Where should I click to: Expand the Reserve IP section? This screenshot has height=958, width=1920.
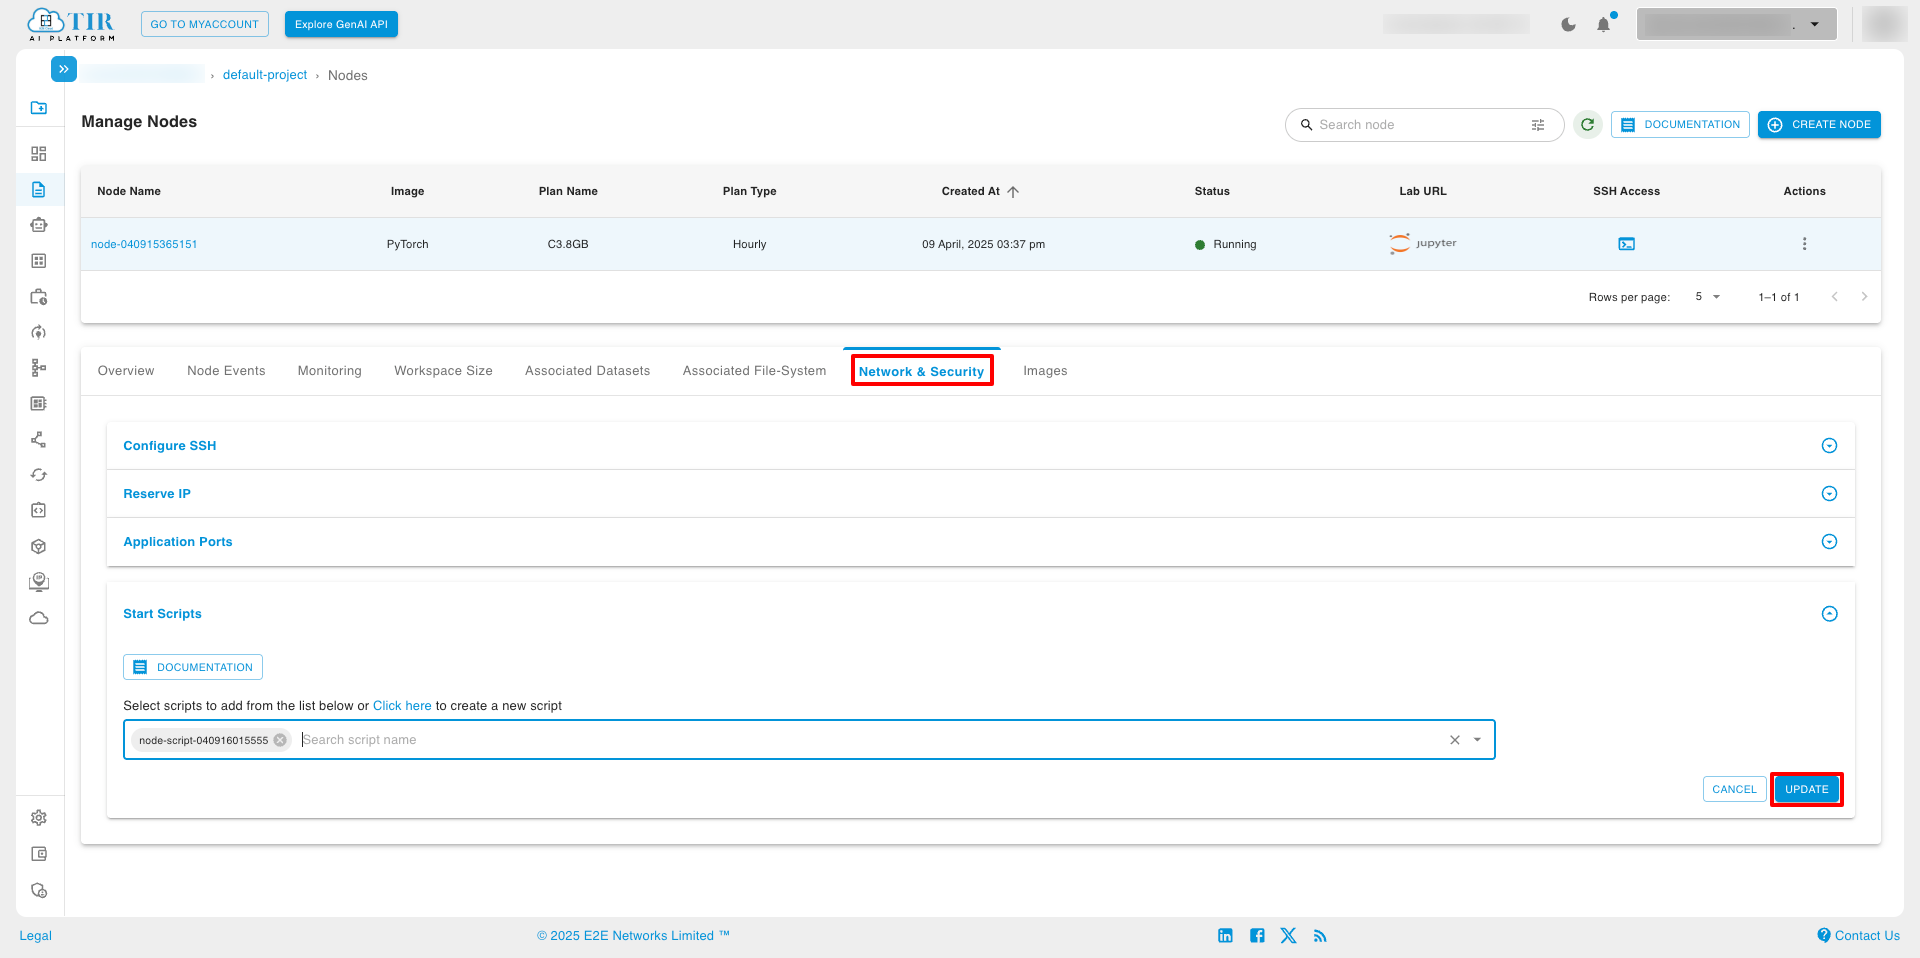pyautogui.click(x=1829, y=494)
